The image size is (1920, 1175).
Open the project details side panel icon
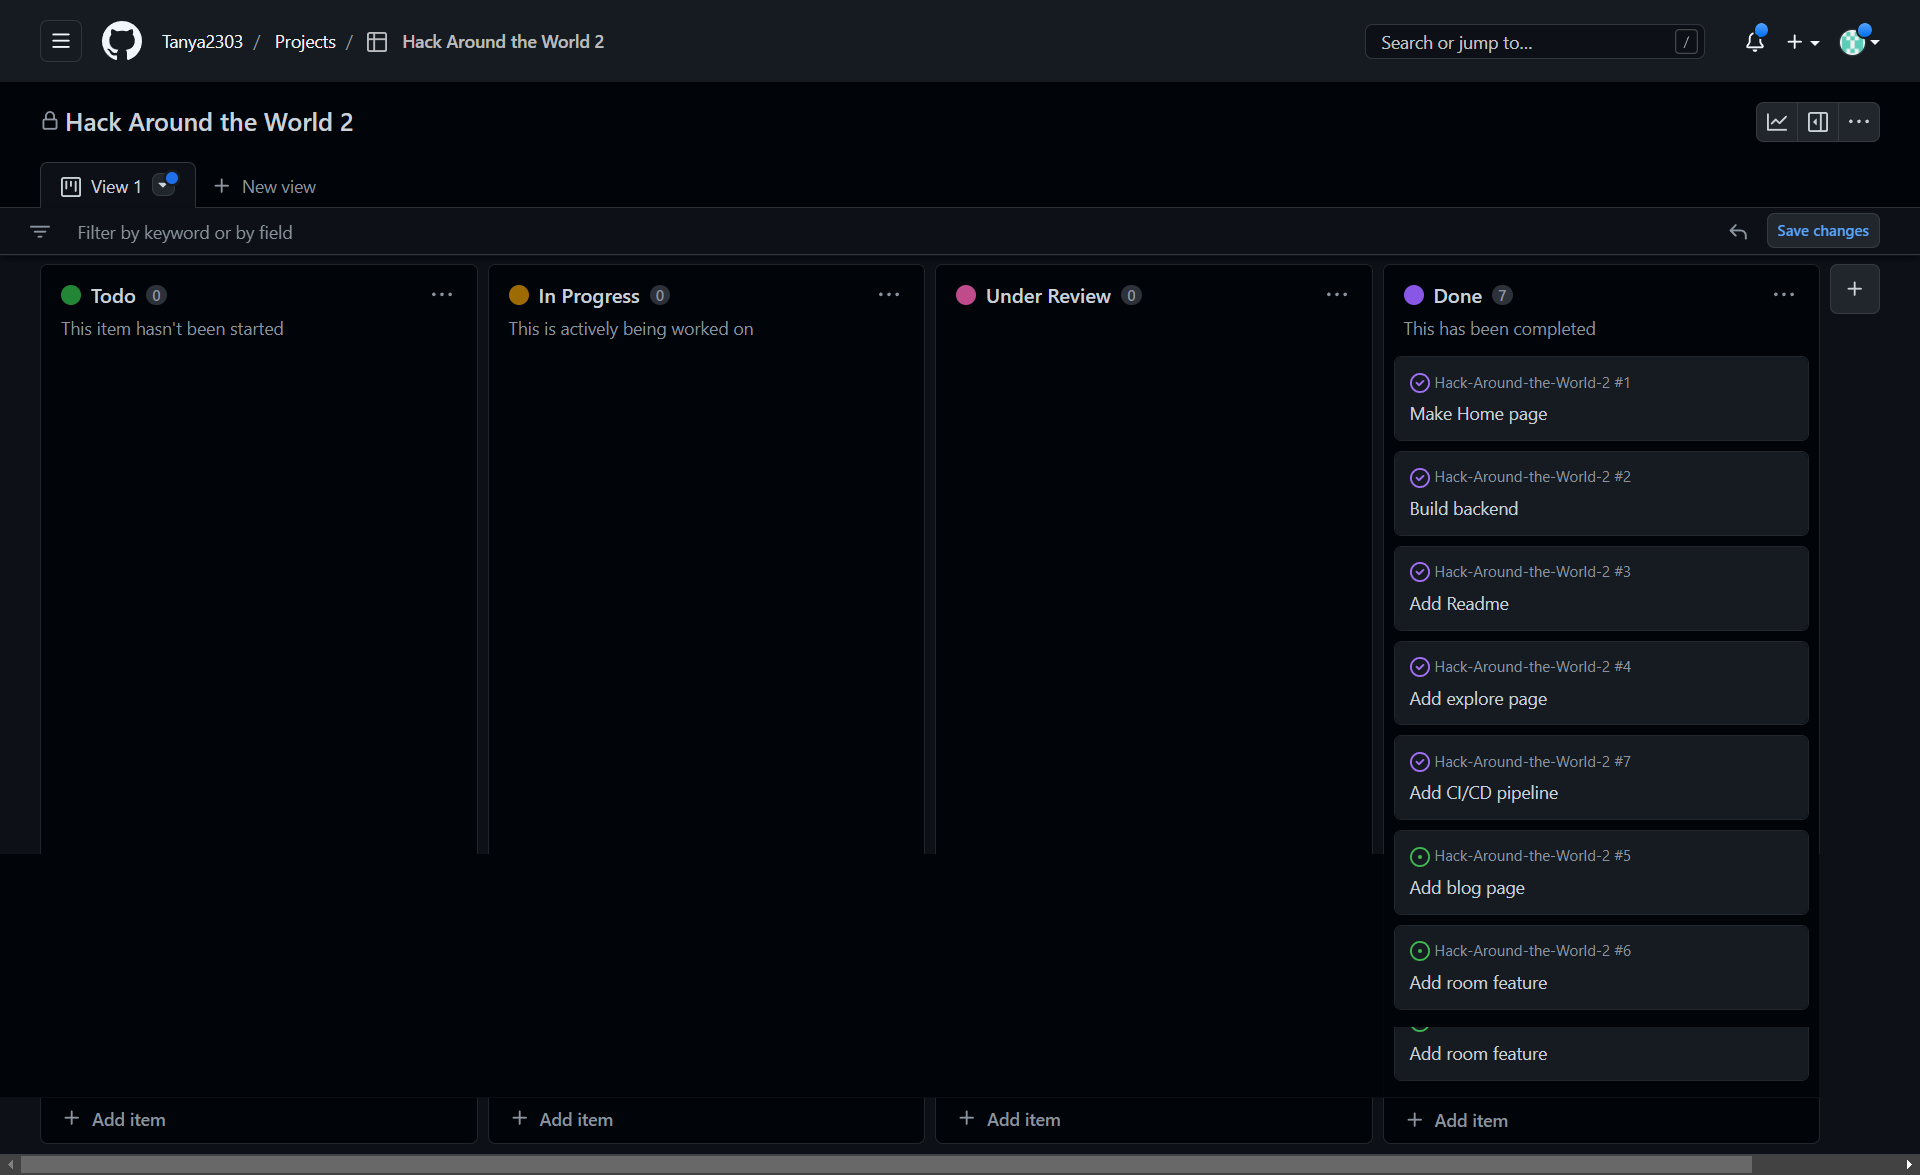click(1818, 122)
